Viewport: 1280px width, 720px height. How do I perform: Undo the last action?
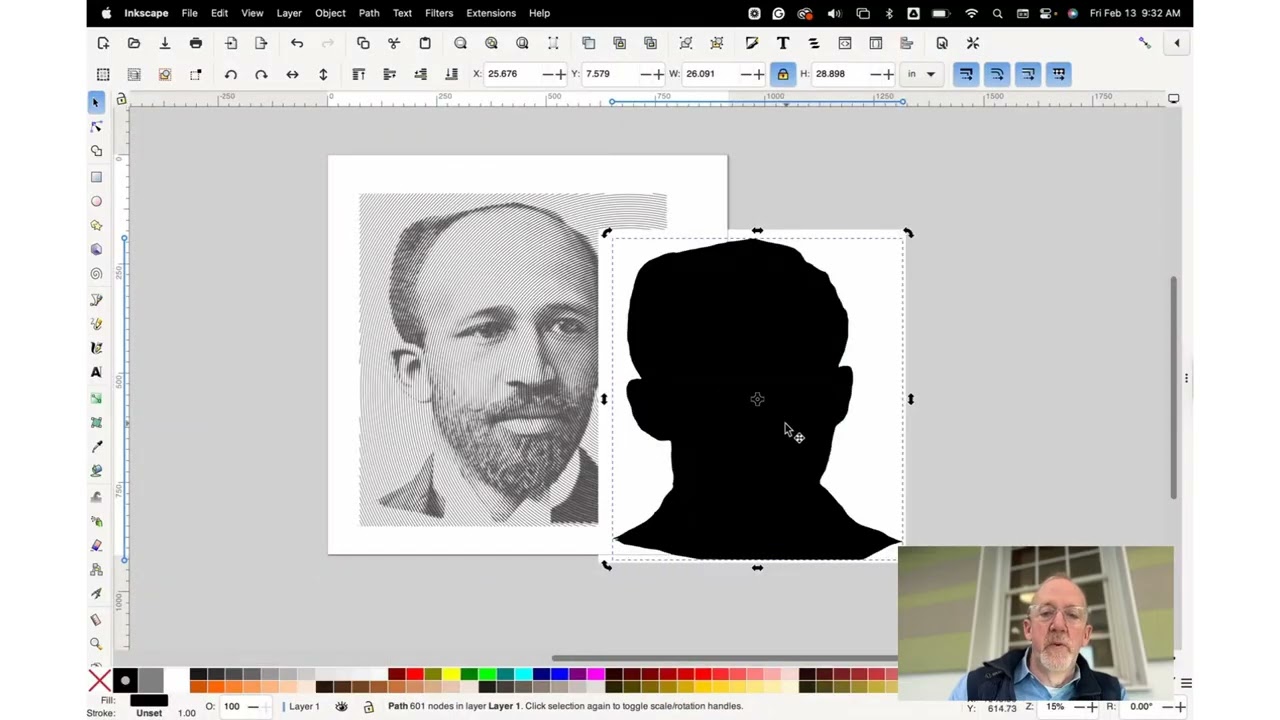(297, 43)
